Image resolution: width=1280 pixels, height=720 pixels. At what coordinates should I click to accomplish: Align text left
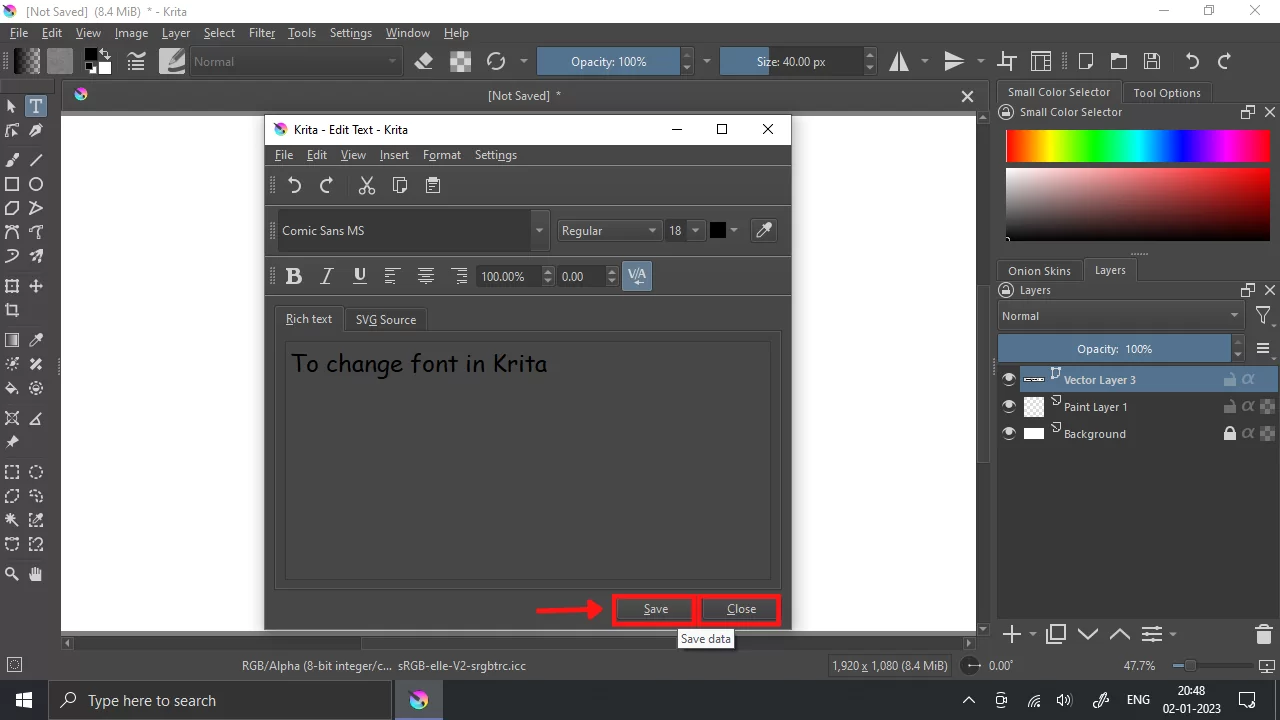(392, 276)
